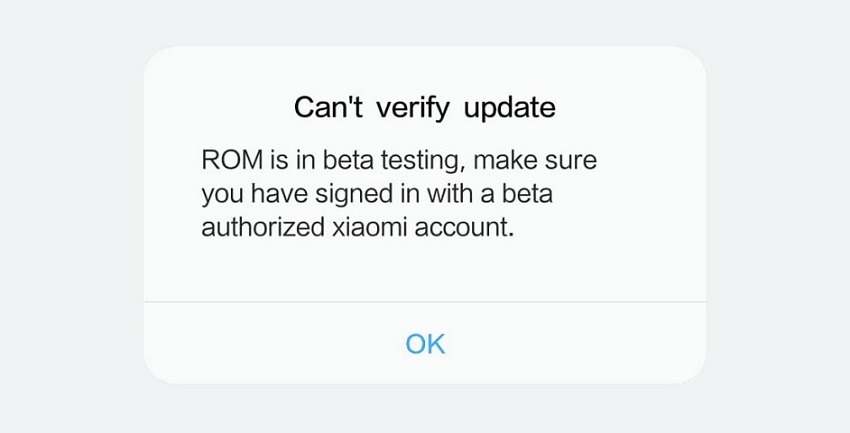Click the word "account." ending the message
Viewport: 850px width, 433px height.
[464, 228]
